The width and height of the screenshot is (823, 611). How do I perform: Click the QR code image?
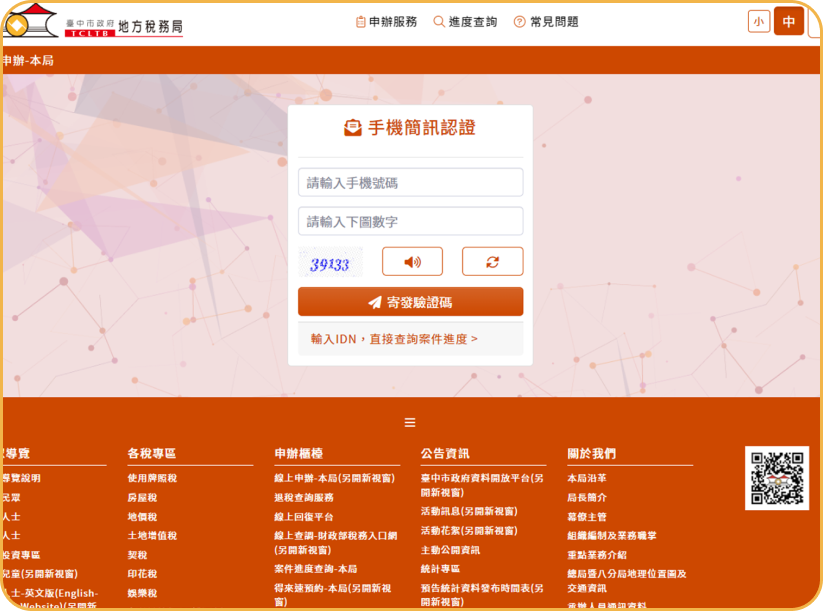(776, 478)
